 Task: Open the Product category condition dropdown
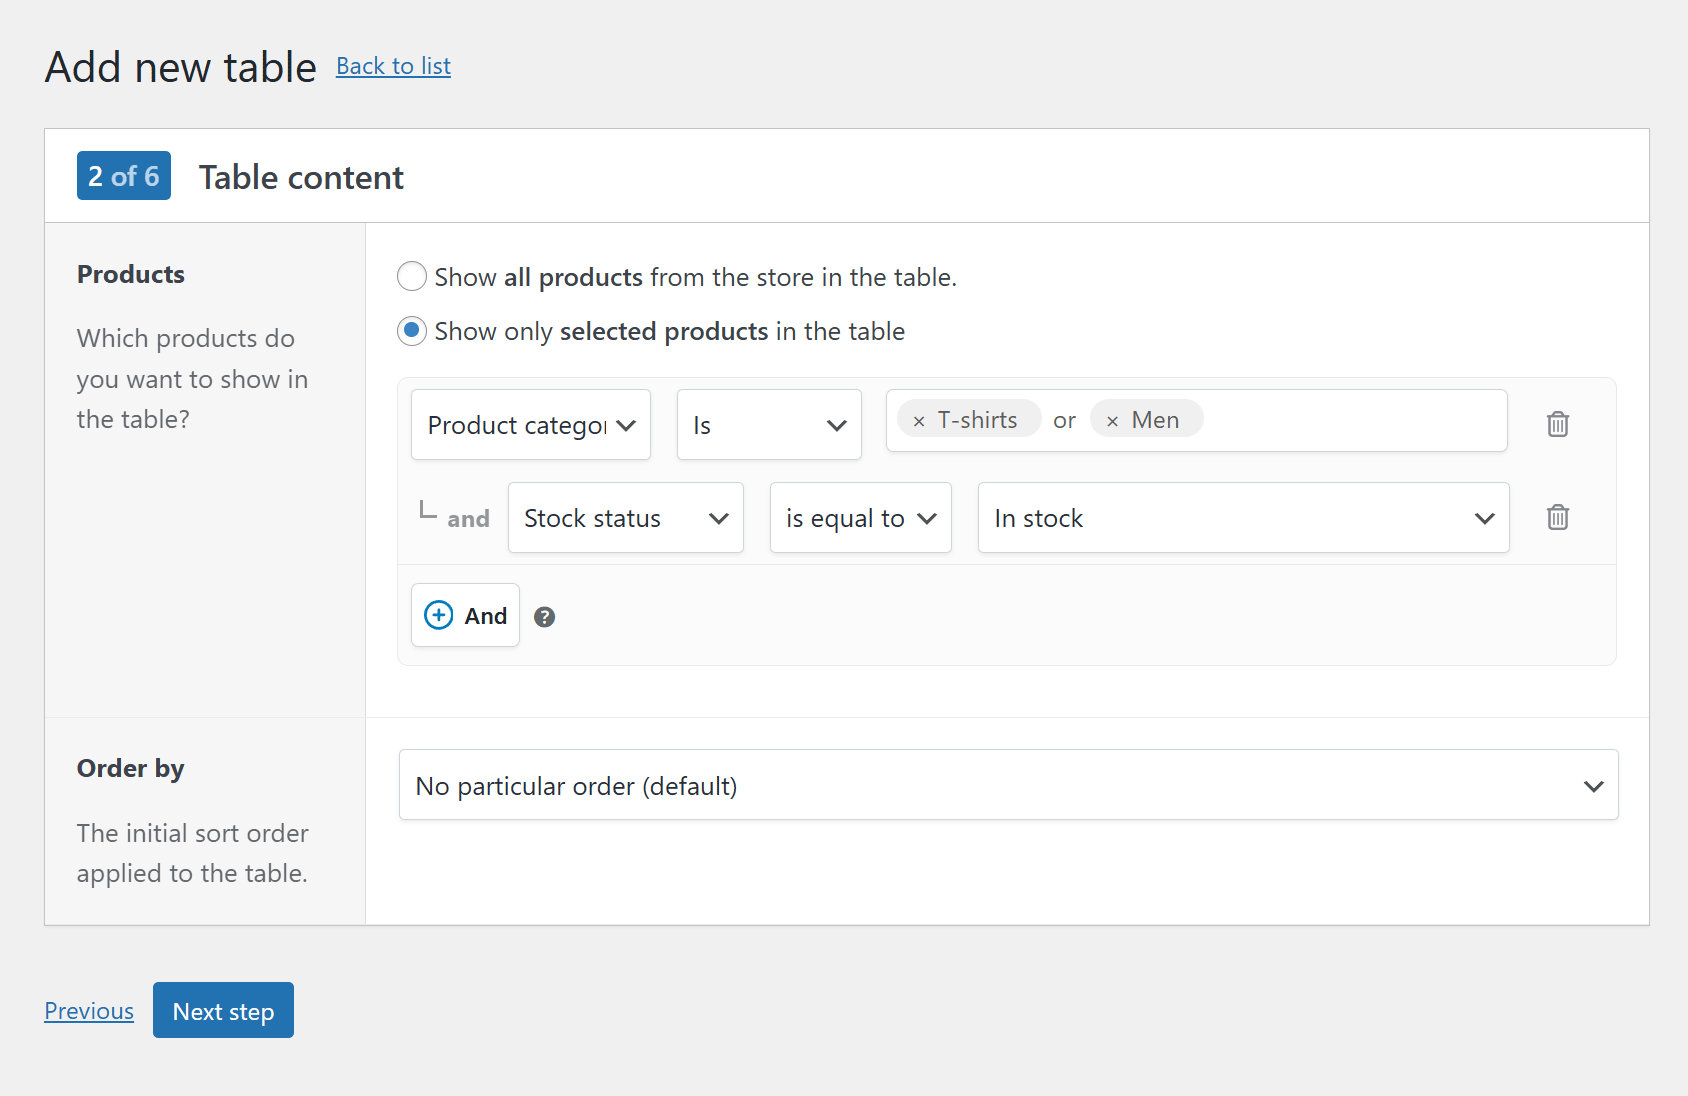(530, 424)
